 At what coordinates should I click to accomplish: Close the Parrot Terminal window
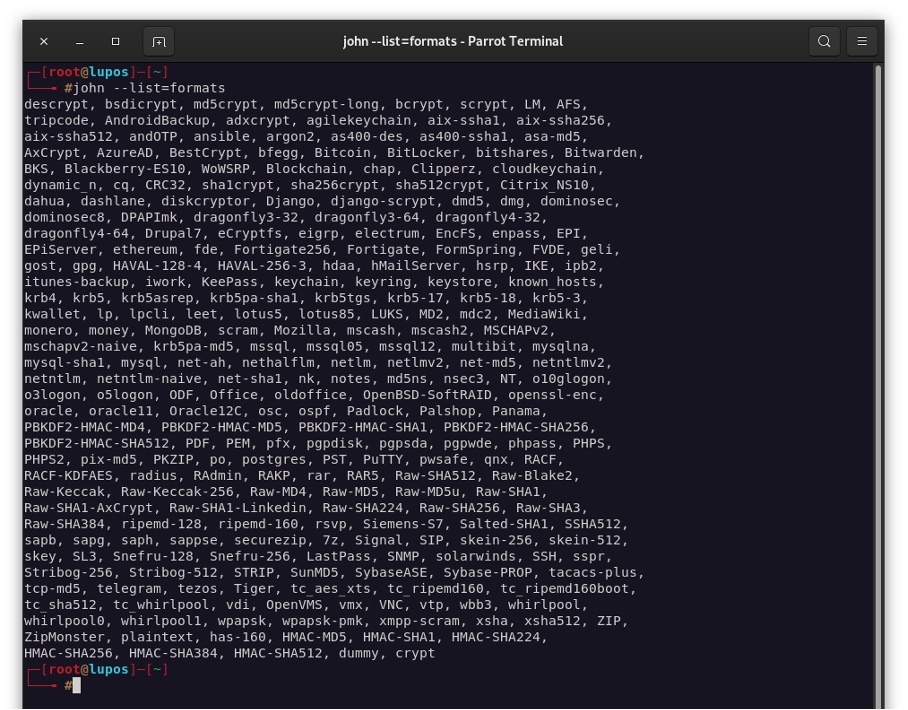click(x=44, y=41)
